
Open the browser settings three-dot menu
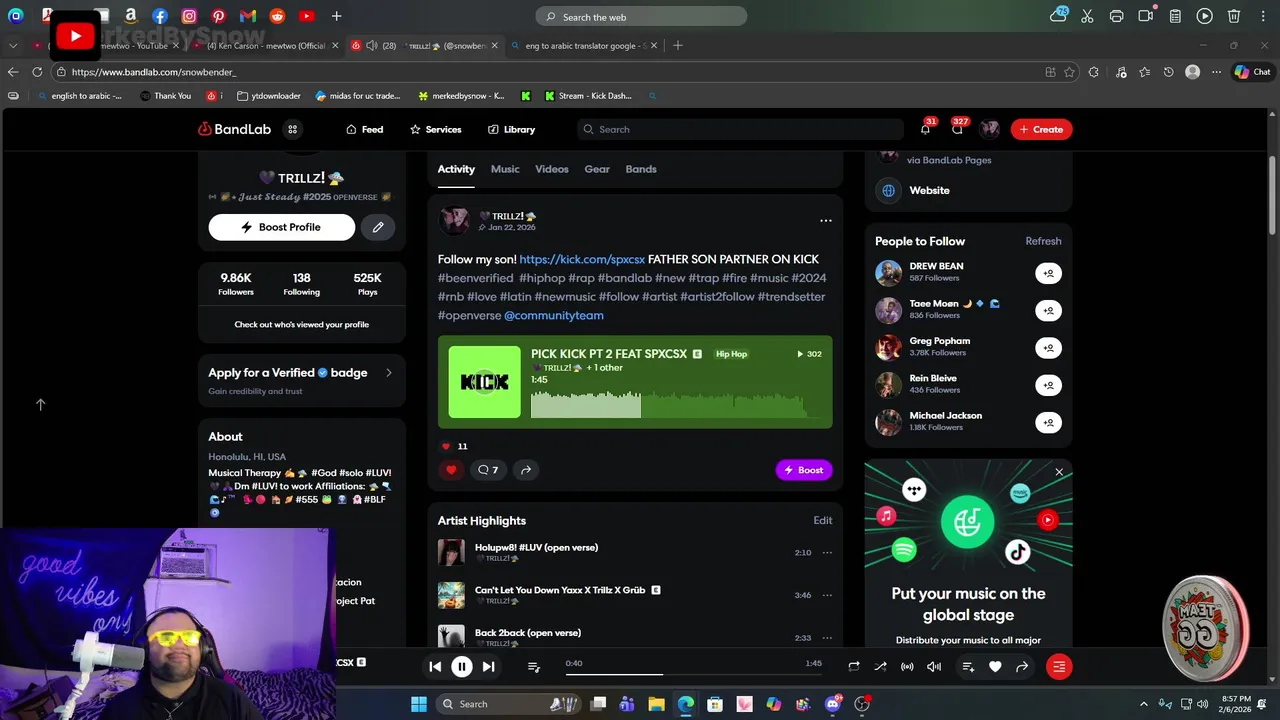(x=1217, y=72)
